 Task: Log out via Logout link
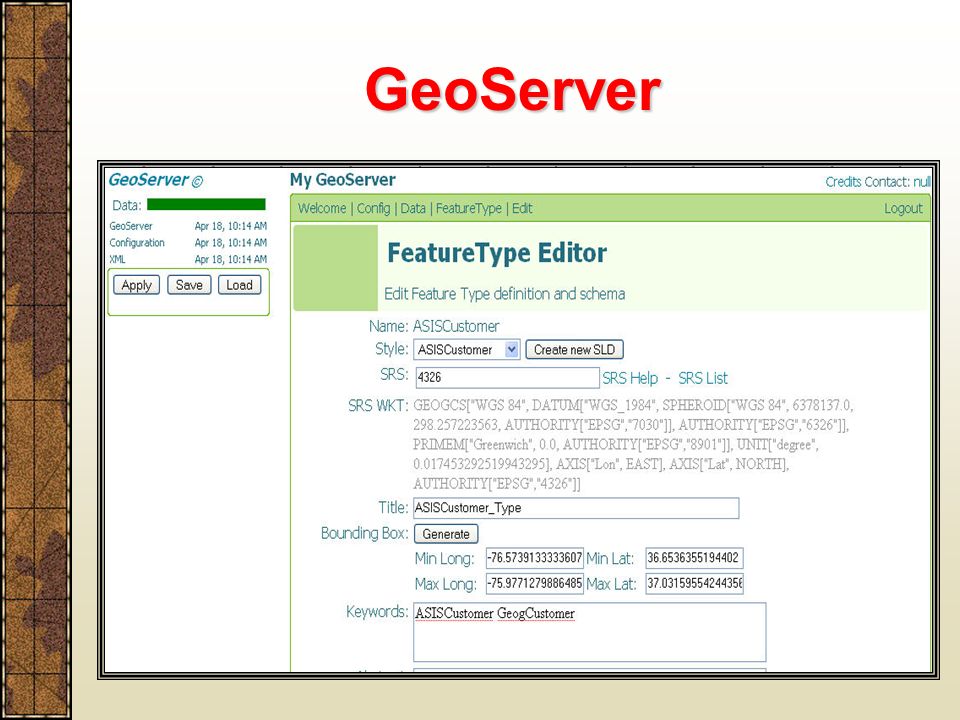(x=903, y=209)
